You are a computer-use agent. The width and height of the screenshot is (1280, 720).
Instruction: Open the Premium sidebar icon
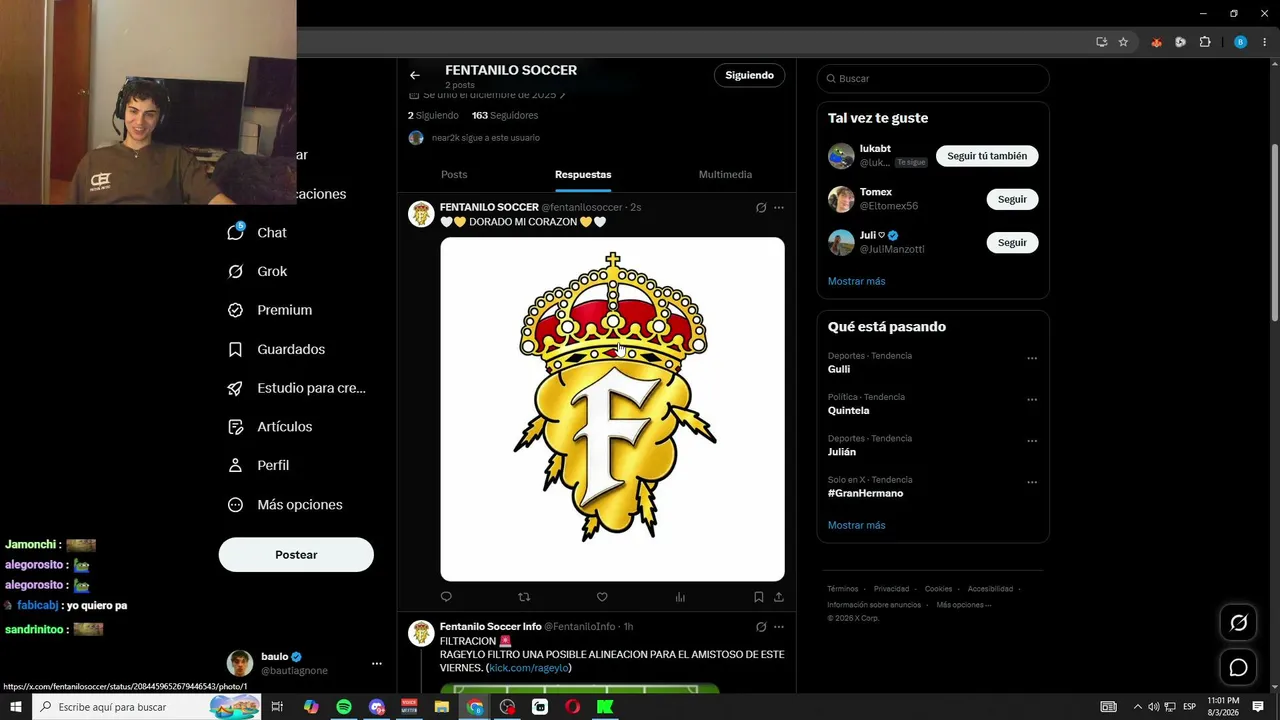[236, 310]
